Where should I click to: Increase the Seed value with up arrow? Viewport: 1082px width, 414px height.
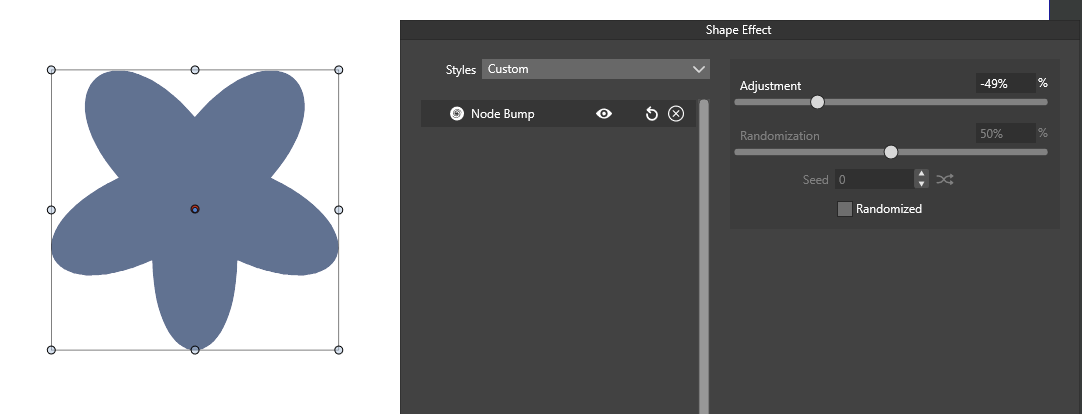[x=921, y=175]
